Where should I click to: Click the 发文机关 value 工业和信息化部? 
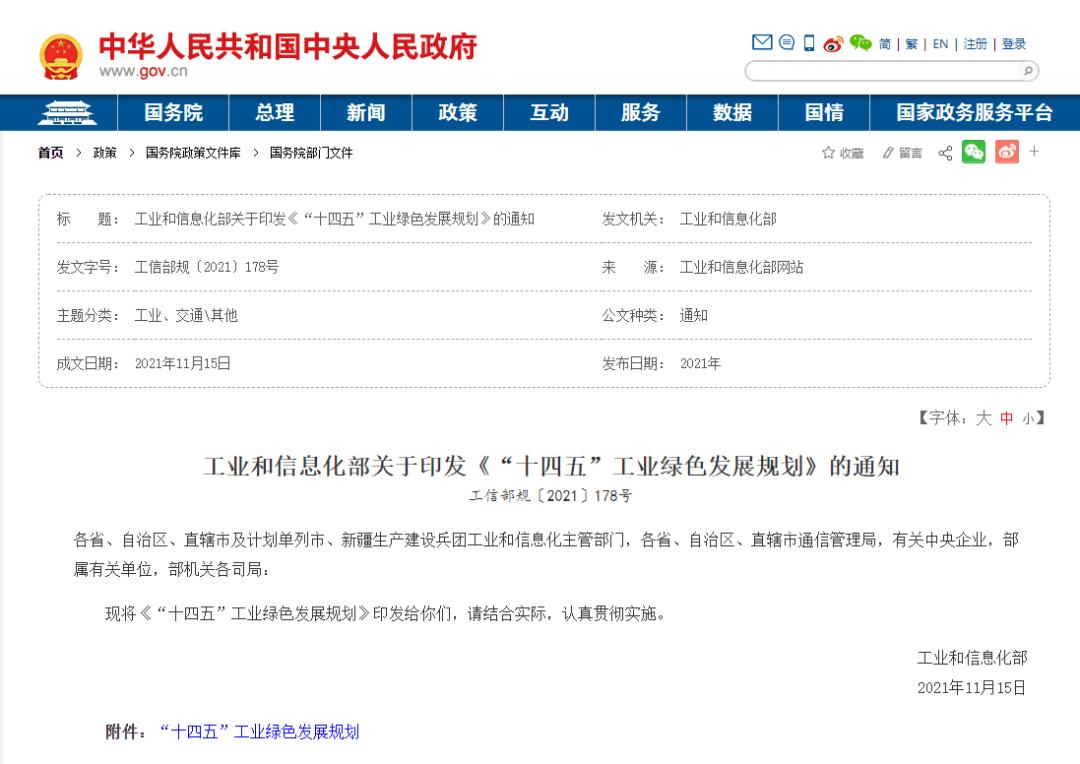coord(728,219)
